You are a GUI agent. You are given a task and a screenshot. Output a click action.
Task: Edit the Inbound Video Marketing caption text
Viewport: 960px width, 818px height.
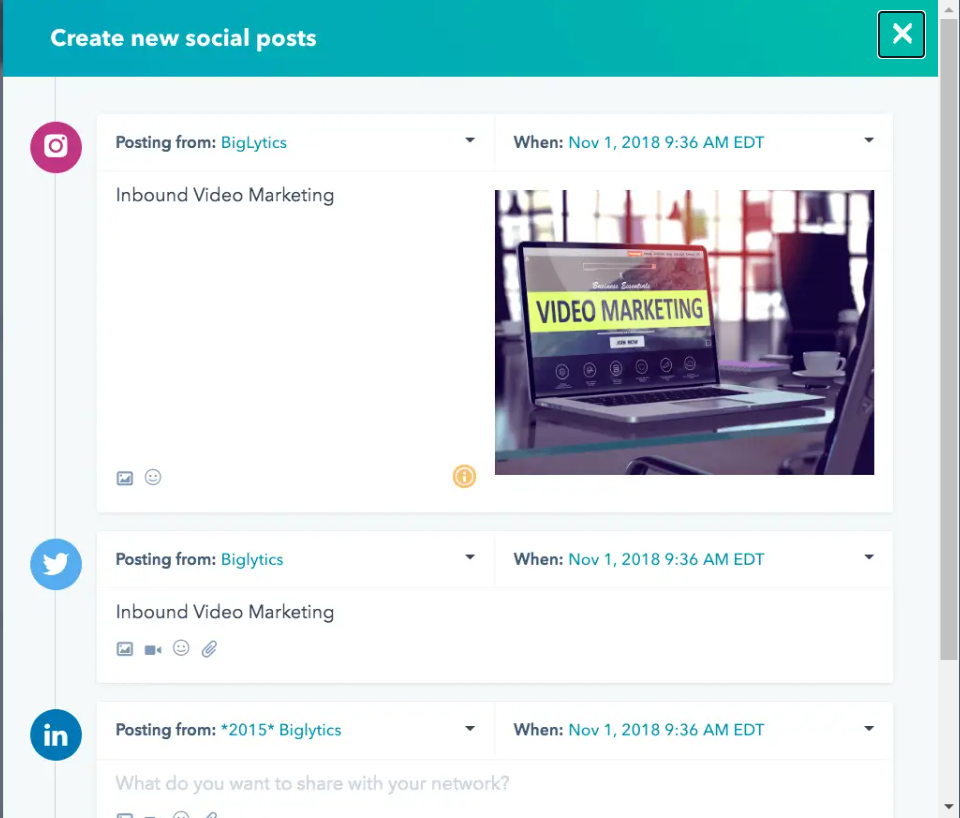point(225,195)
